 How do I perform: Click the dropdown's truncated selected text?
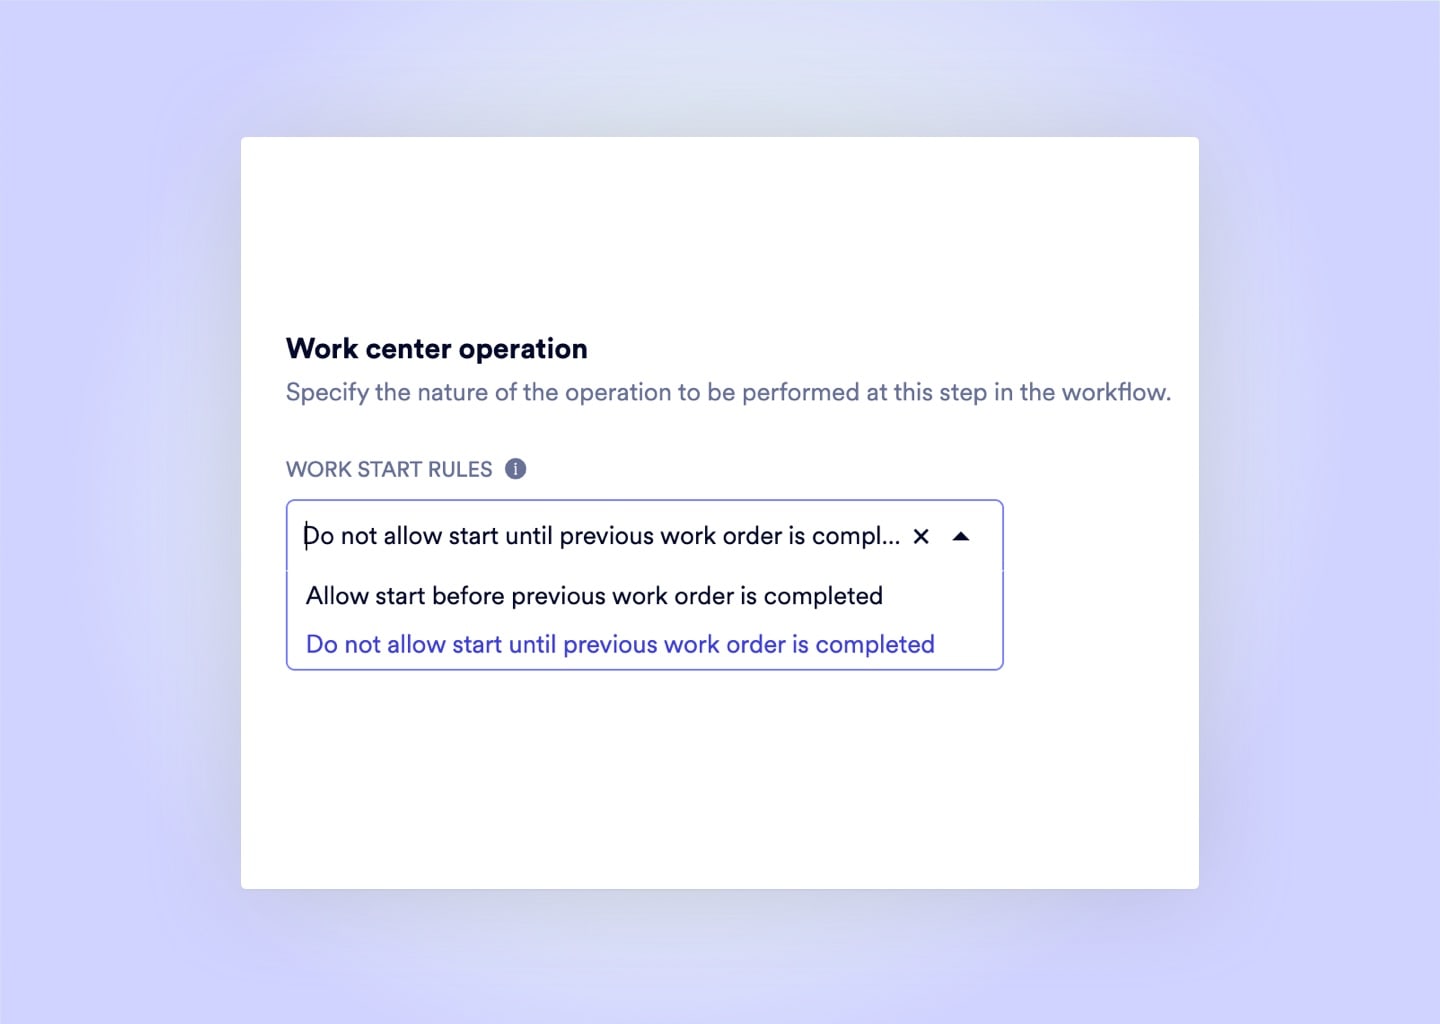click(x=602, y=536)
